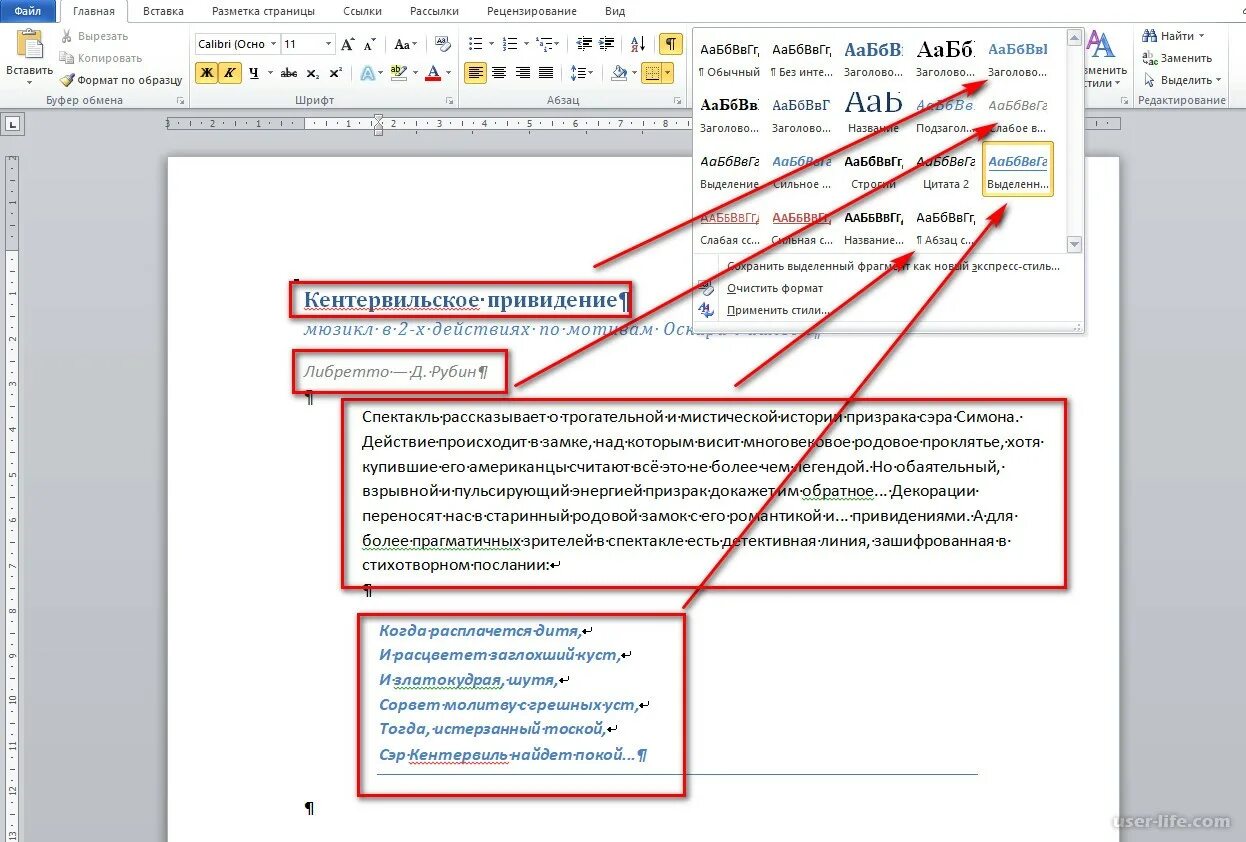Clear formatting using the eraser icon in Шрифт group

(441, 45)
